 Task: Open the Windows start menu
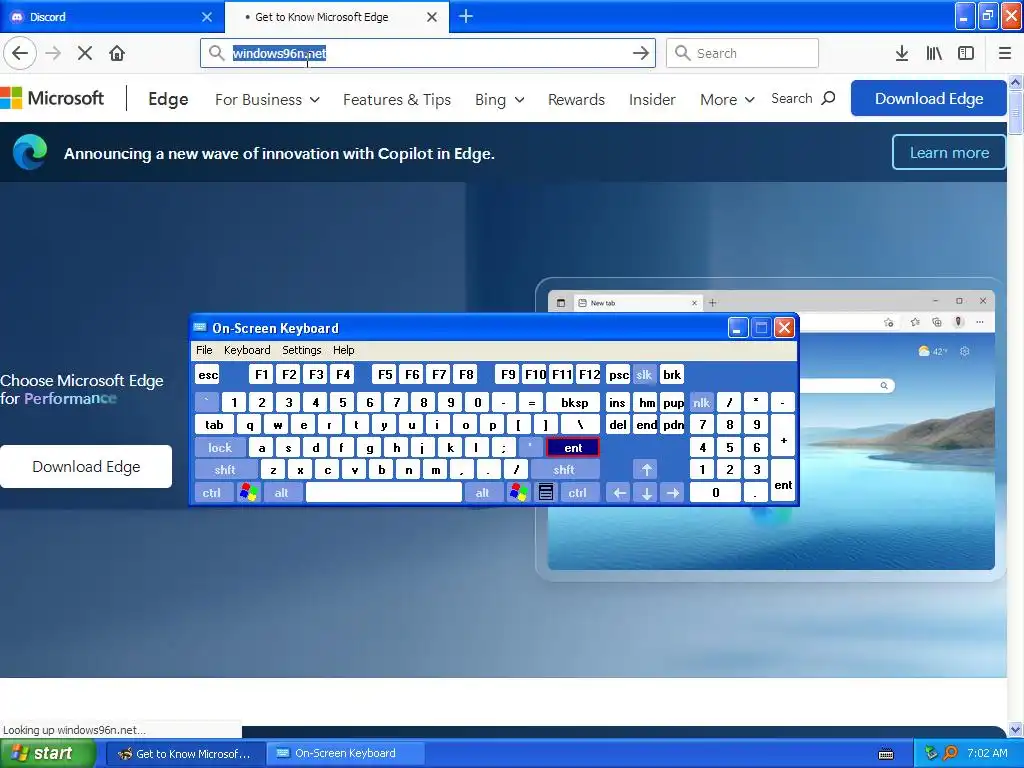point(48,754)
